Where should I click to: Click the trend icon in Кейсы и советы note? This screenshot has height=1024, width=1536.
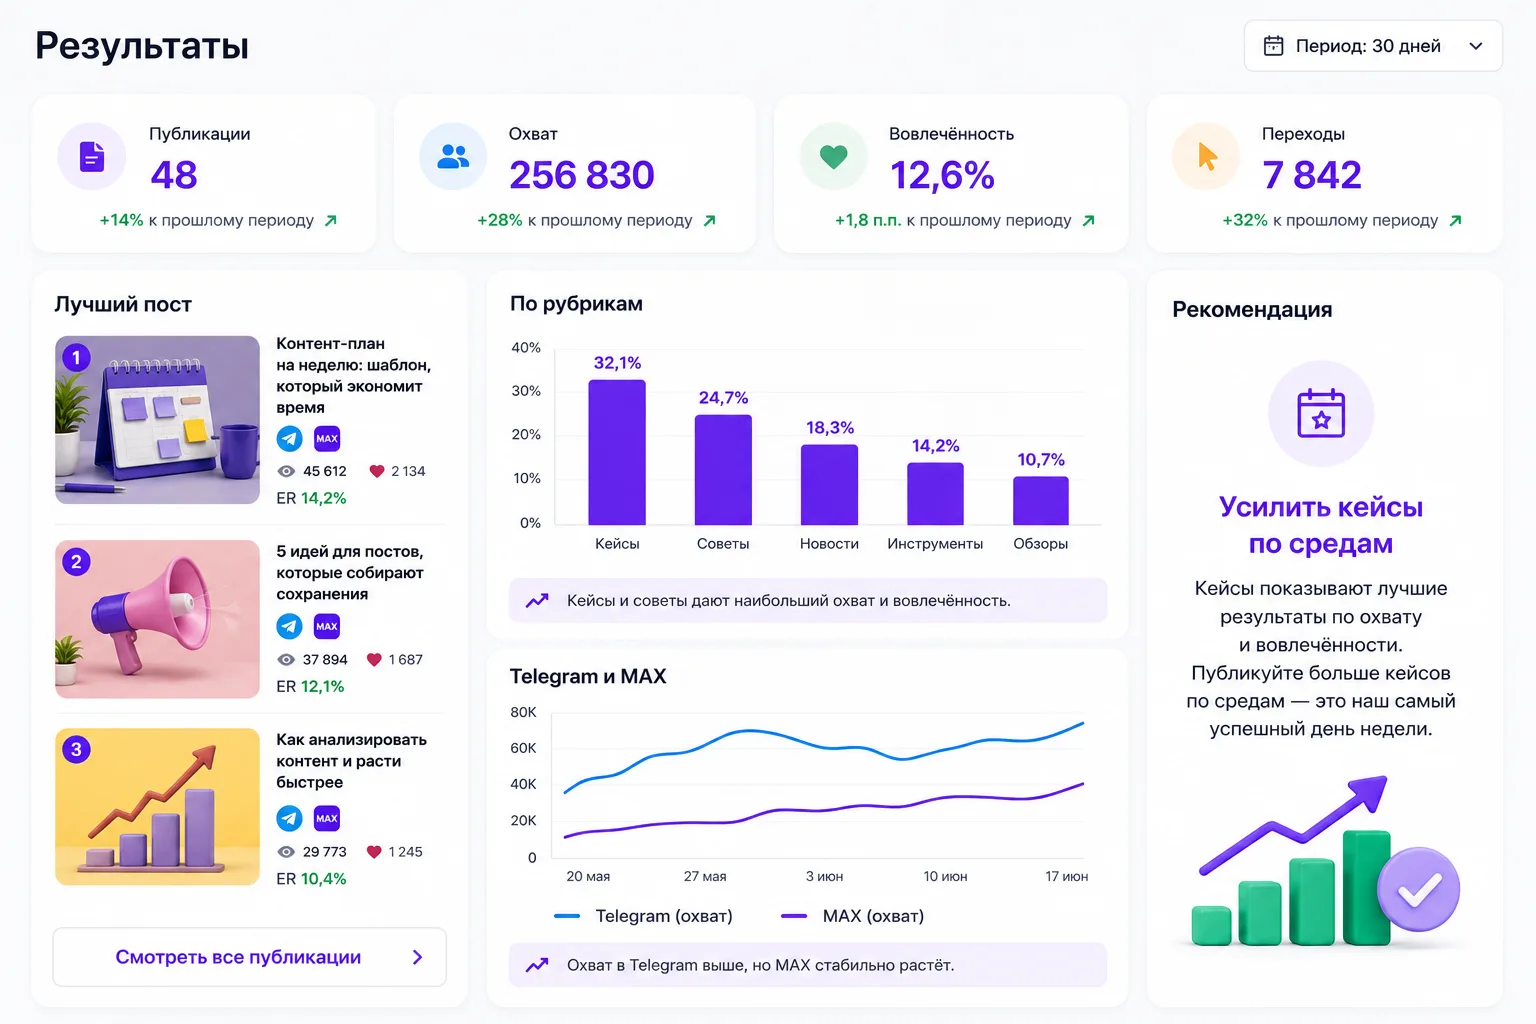(537, 601)
